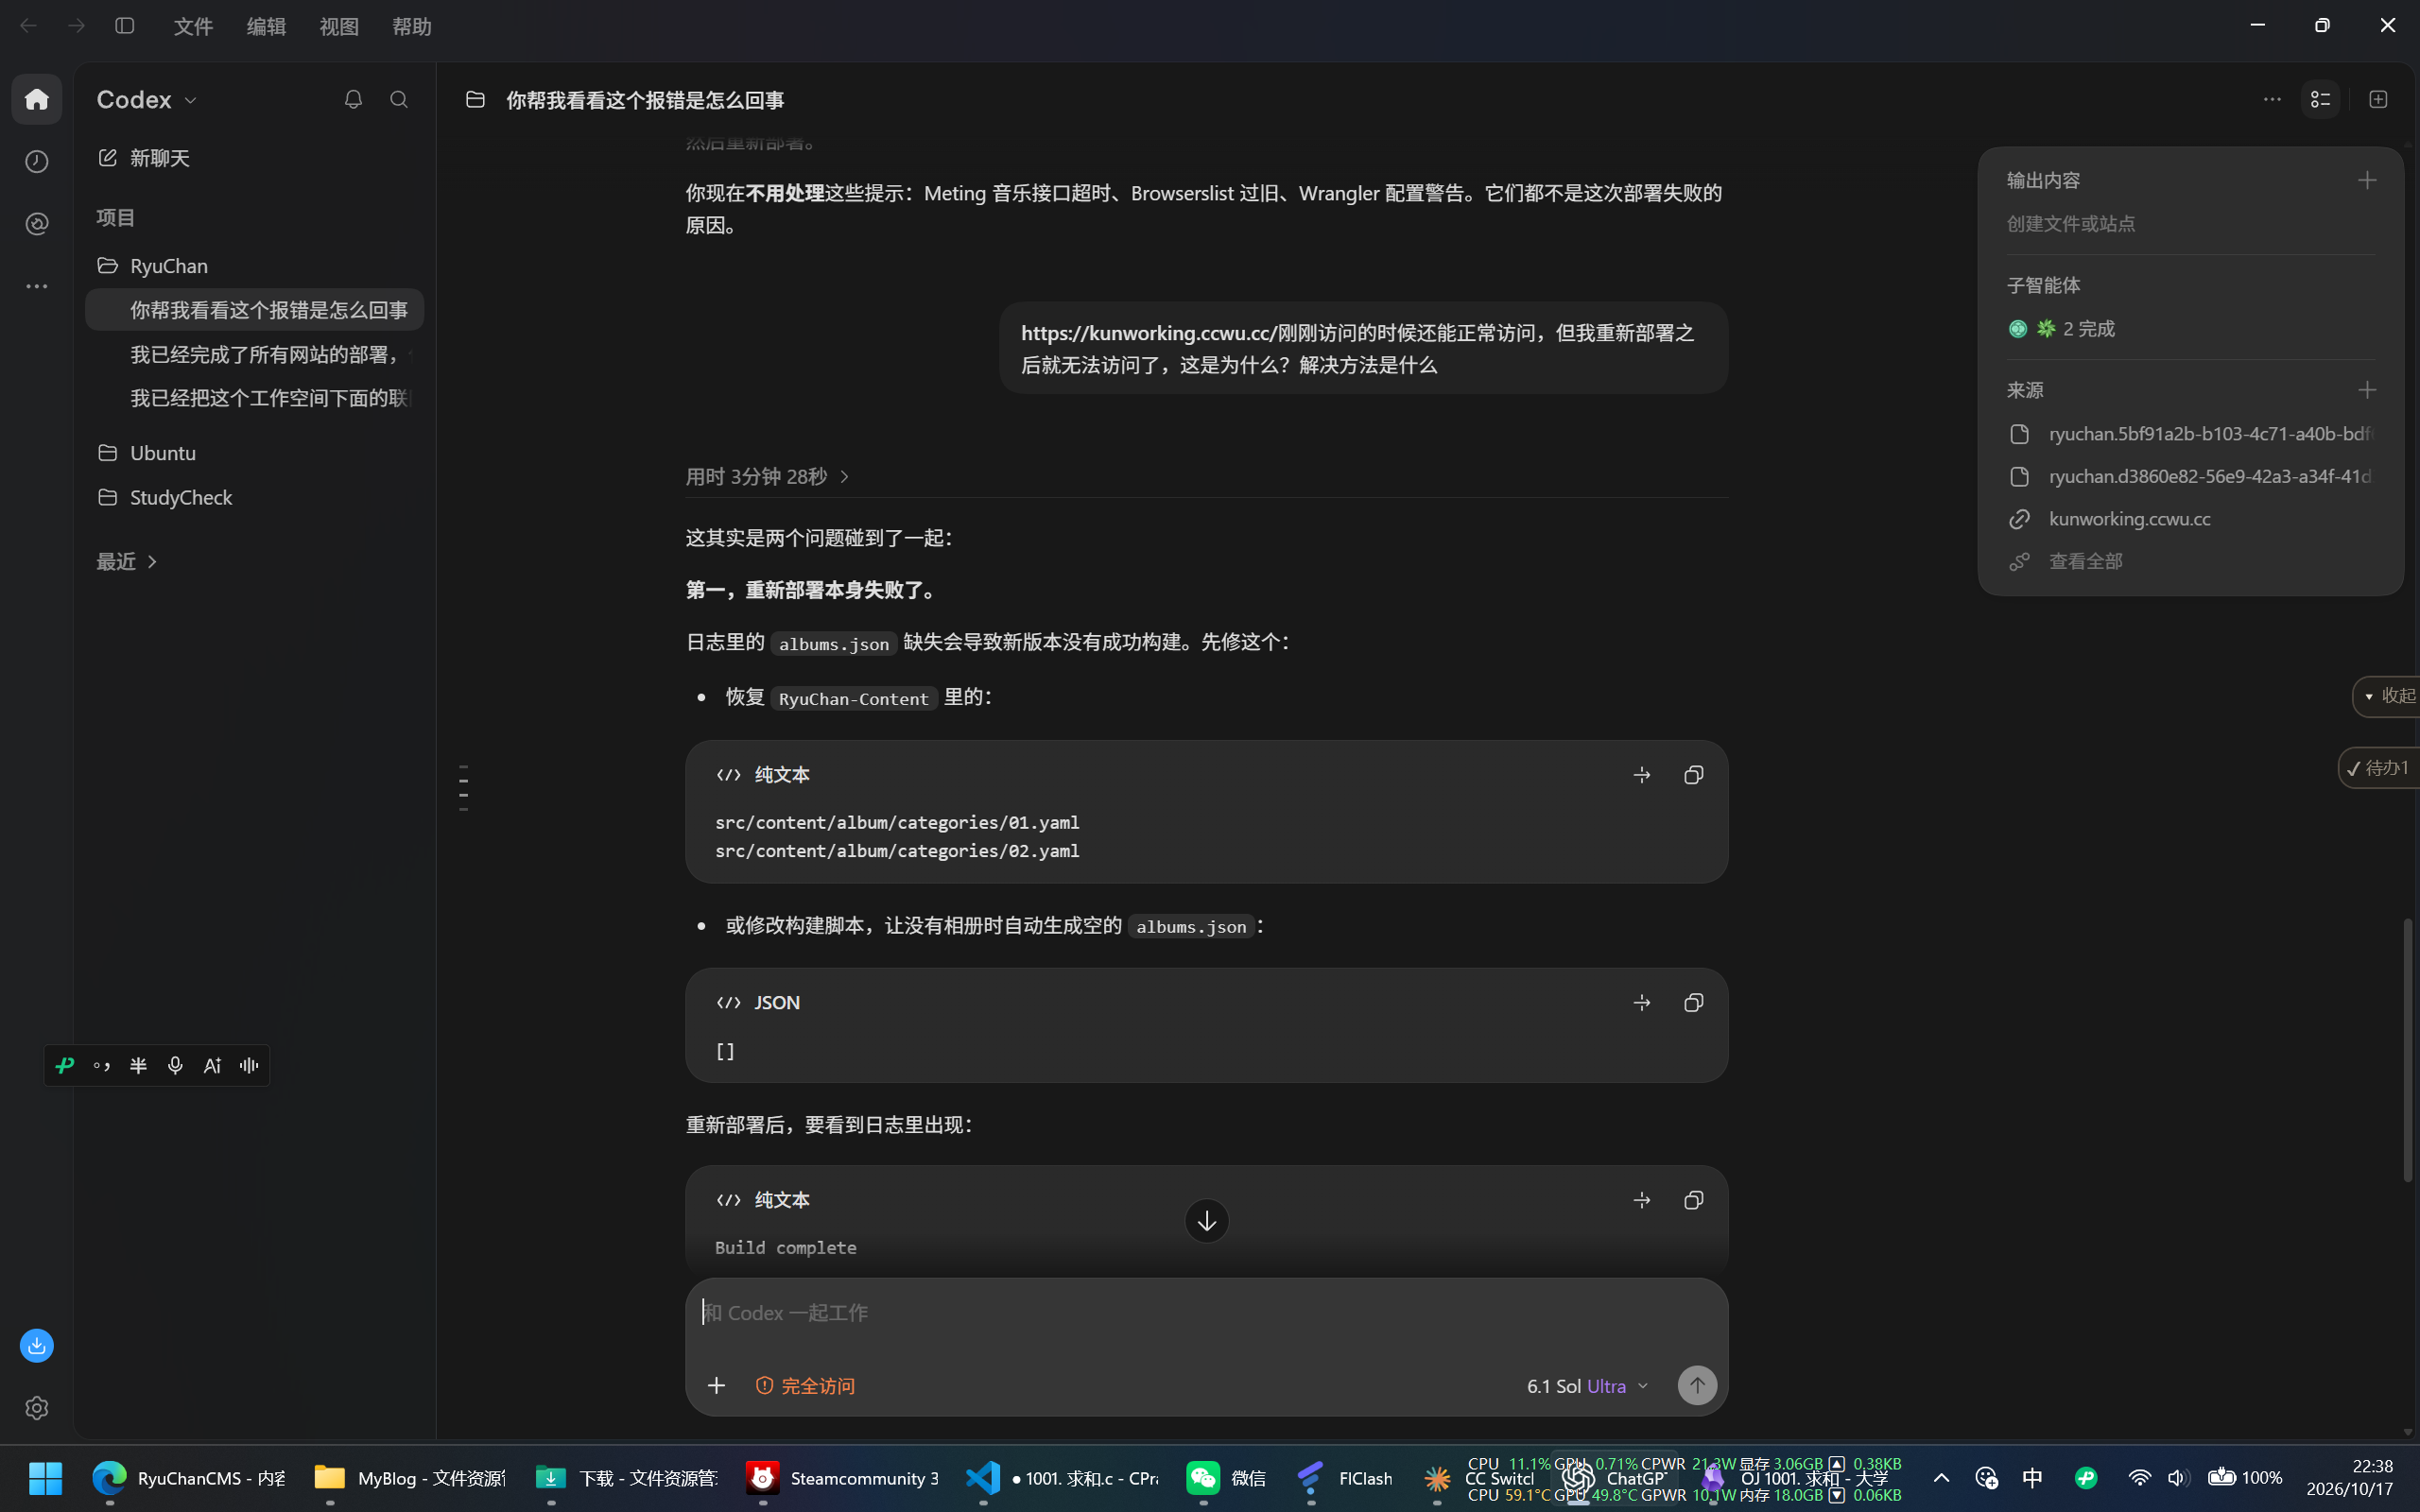The width and height of the screenshot is (2420, 1512).
Task: Open the notifications bell icon
Action: click(353, 99)
